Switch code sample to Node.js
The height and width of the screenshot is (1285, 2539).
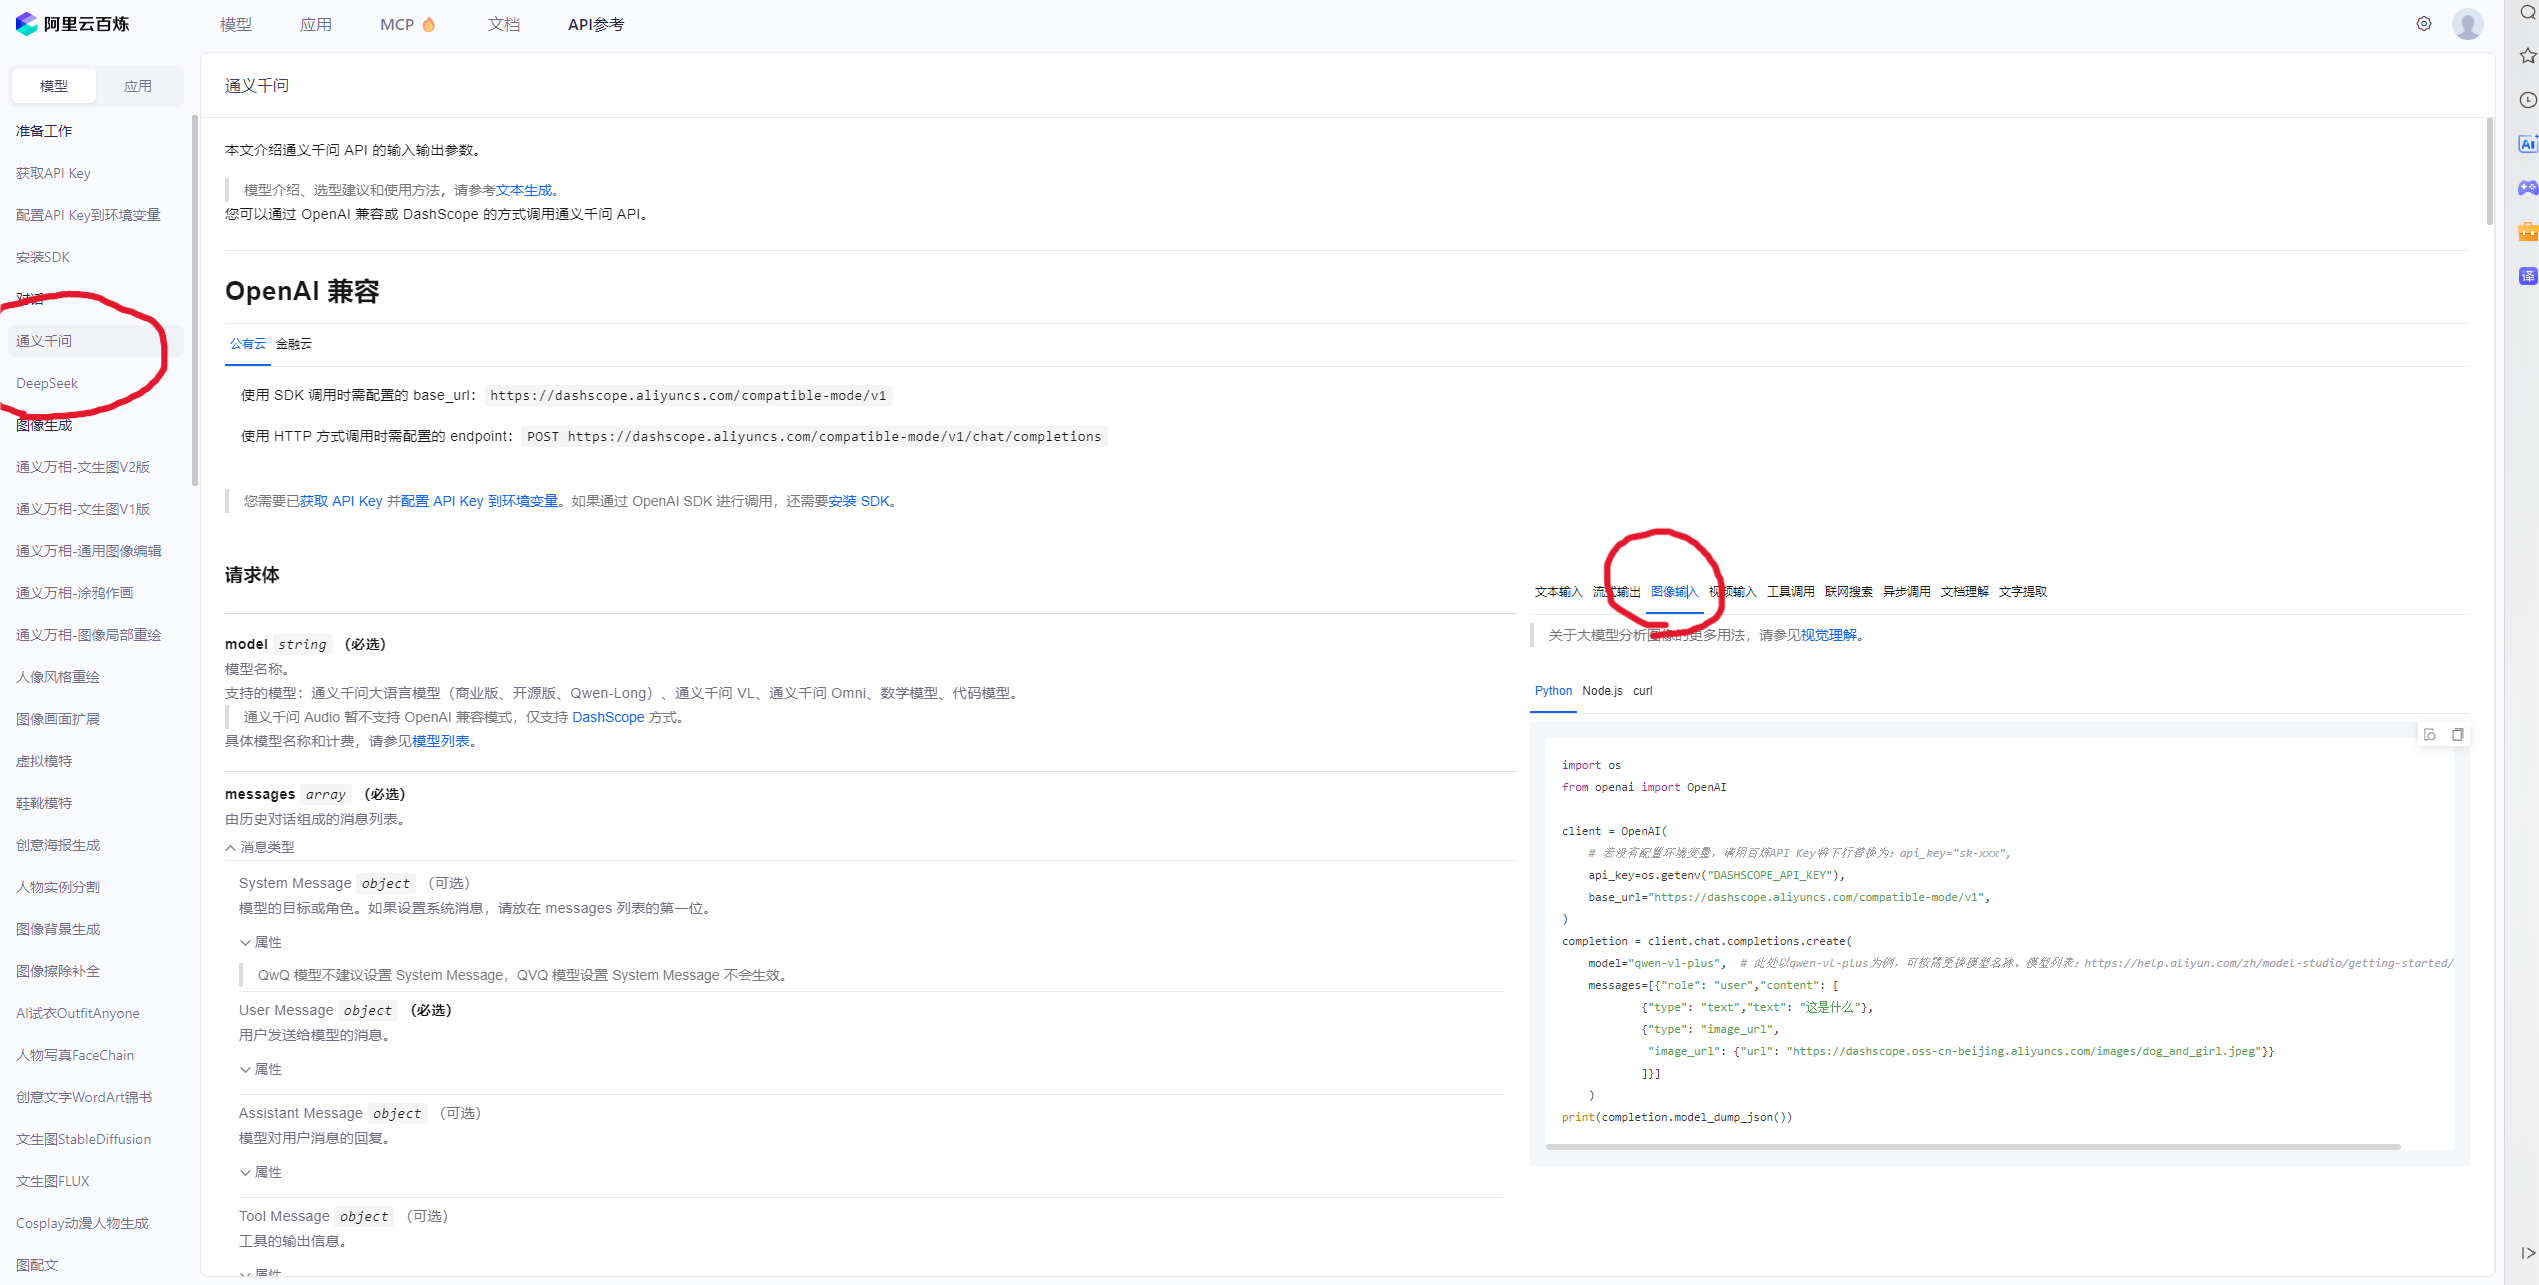1602,691
